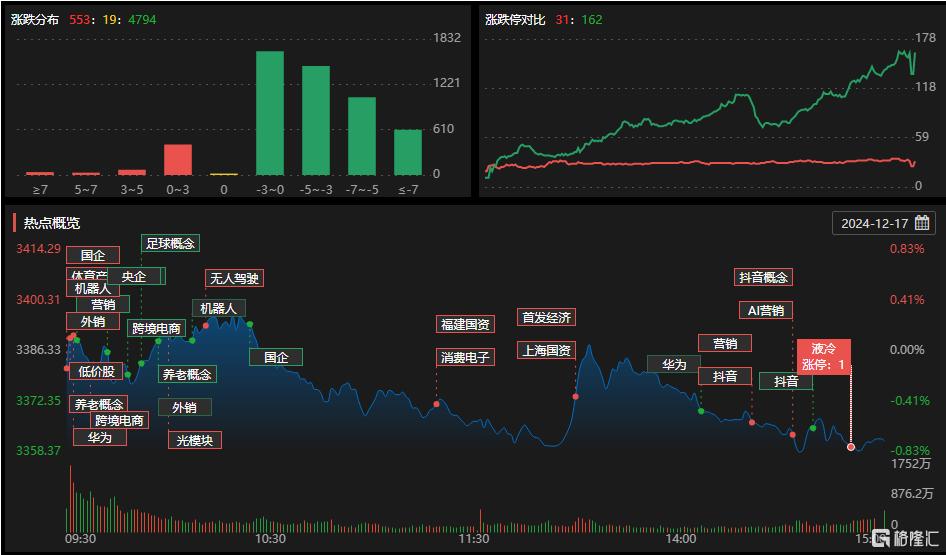The width and height of the screenshot is (946, 555).
Task: Click the 福建国资 label on chart
Action: coord(465,324)
